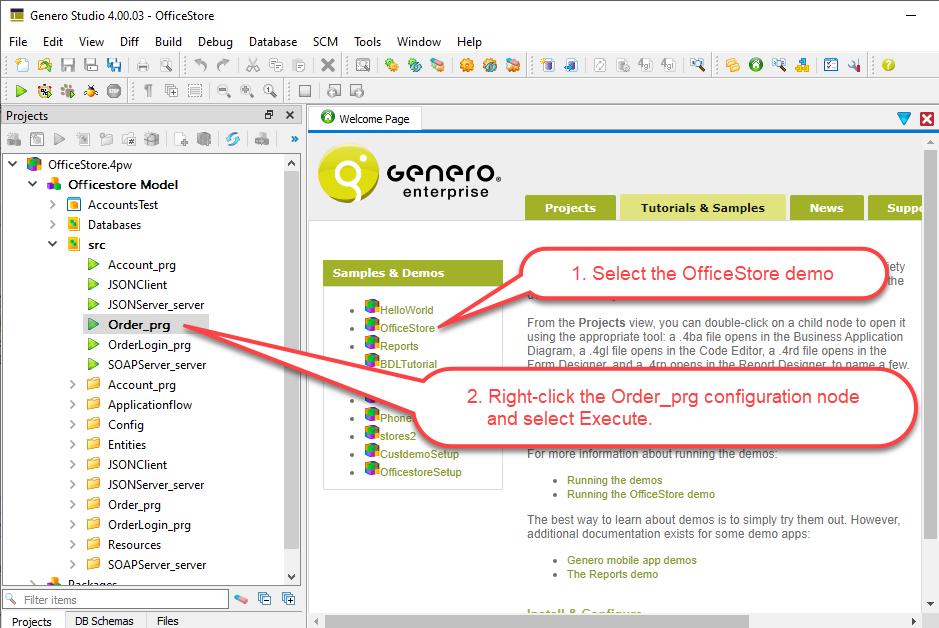Open the Print toolbar icon

point(141,64)
